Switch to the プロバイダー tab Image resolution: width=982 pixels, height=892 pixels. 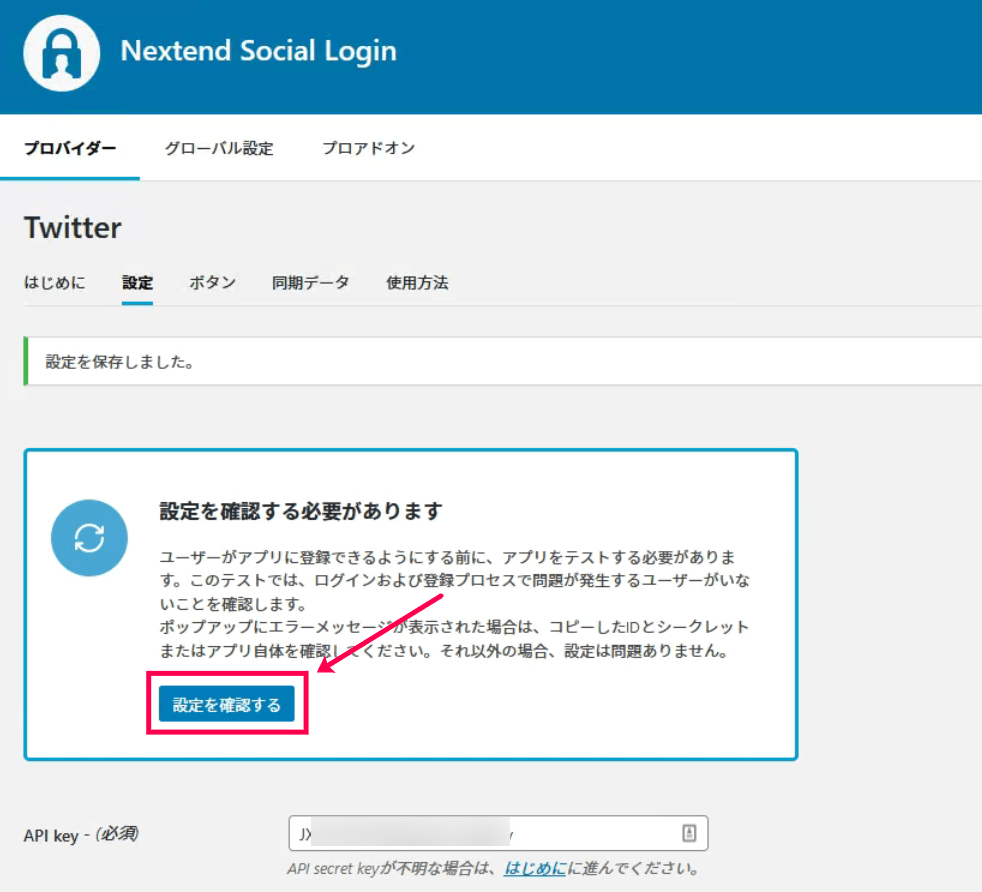coord(70,148)
